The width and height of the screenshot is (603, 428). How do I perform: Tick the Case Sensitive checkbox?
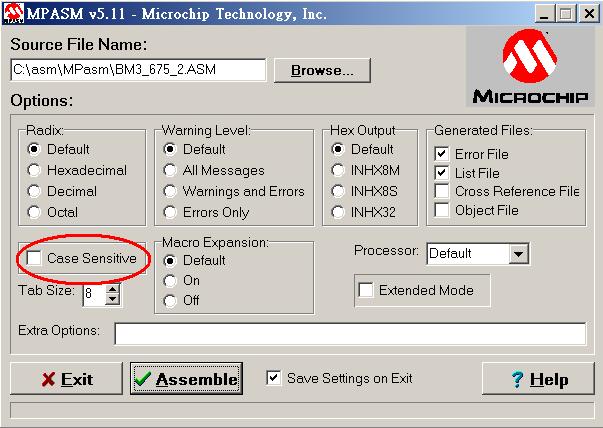[x=34, y=258]
